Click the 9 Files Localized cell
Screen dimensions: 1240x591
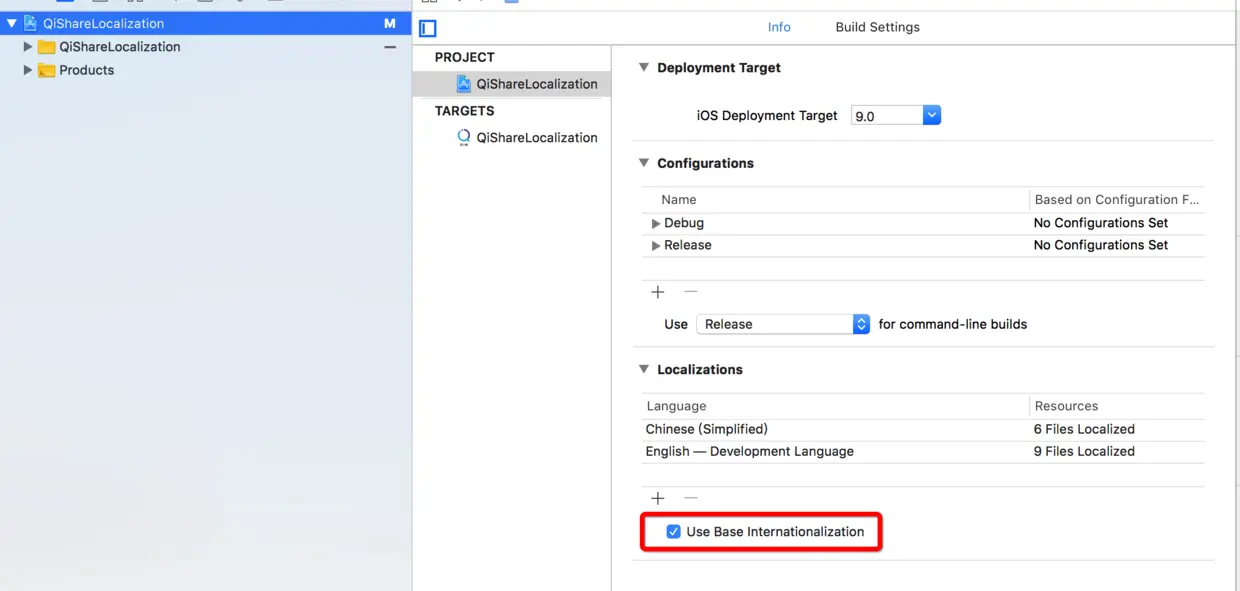pyautogui.click(x=1084, y=451)
